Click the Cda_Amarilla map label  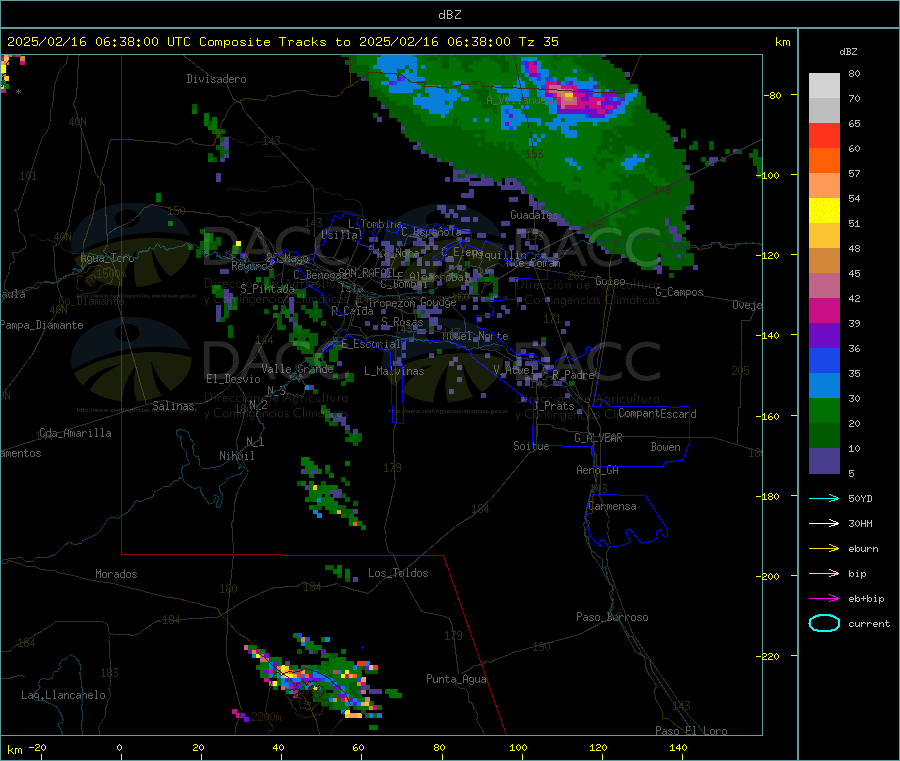[75, 433]
